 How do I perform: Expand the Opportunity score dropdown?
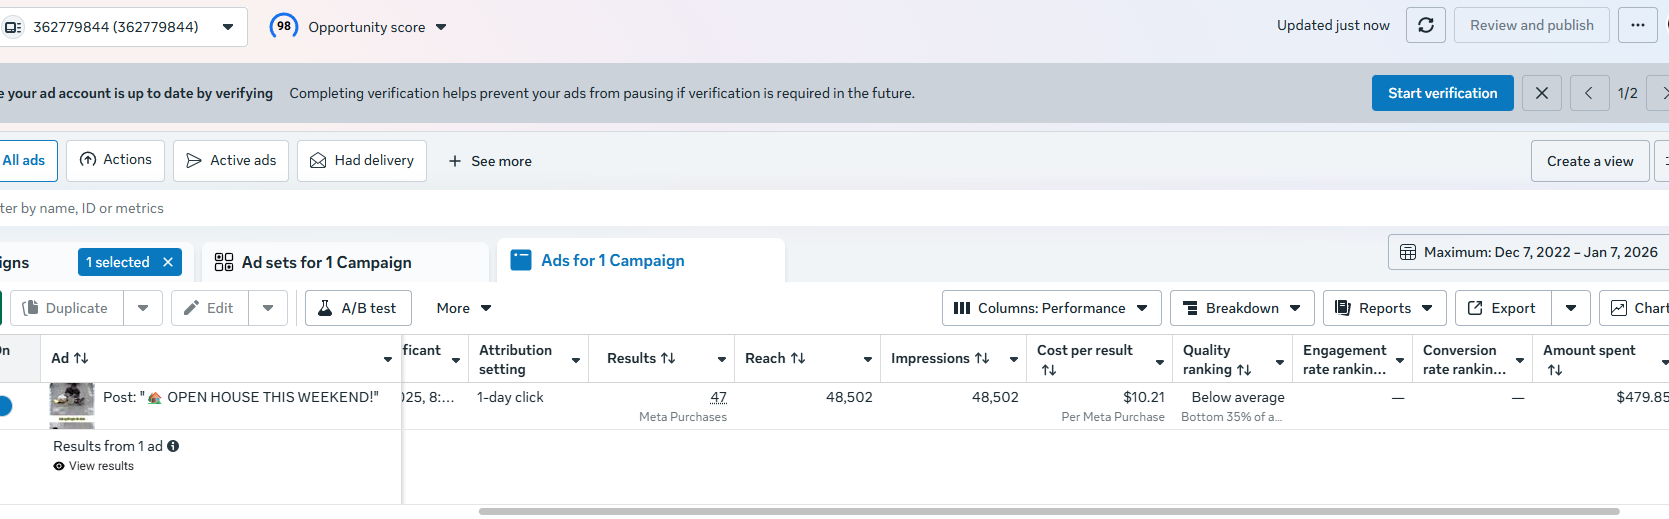441,27
